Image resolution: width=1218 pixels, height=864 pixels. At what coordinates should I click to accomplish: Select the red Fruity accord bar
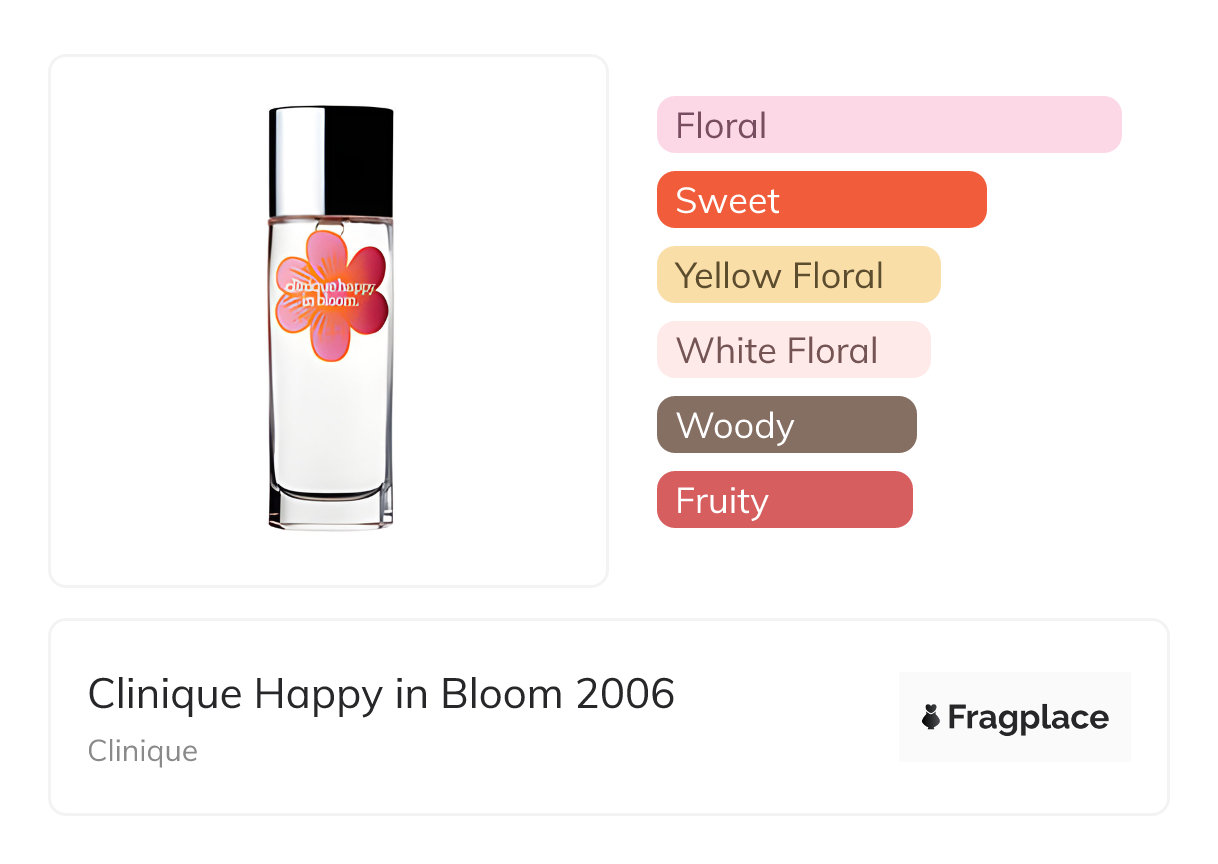784,500
